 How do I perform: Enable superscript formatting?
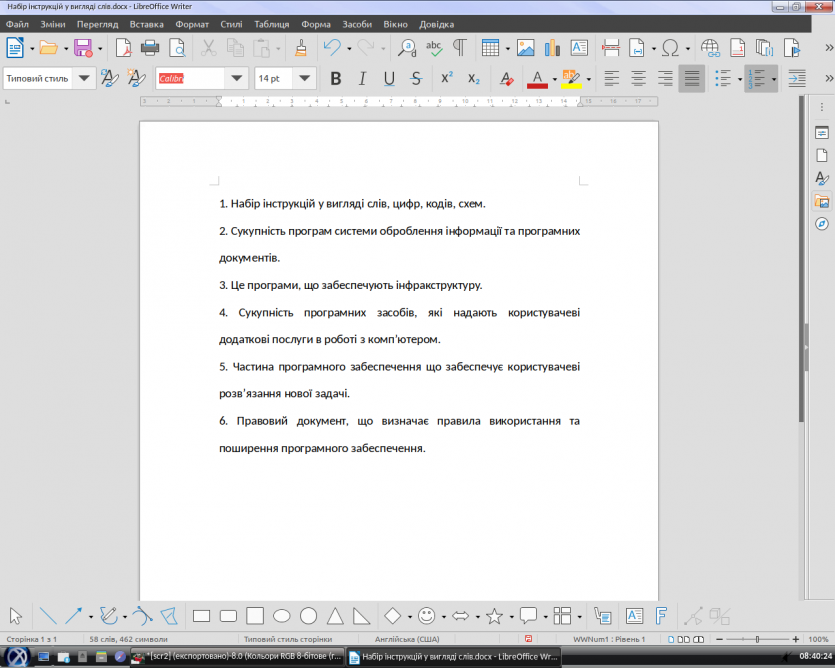point(446,77)
